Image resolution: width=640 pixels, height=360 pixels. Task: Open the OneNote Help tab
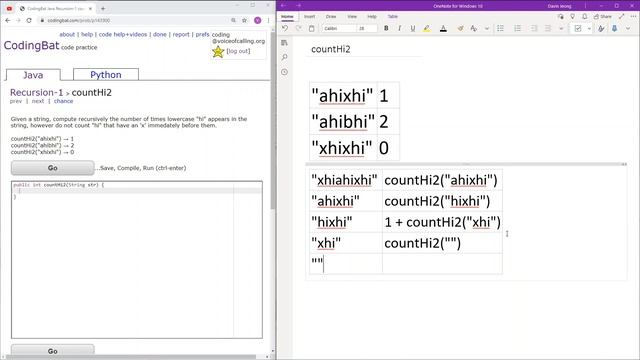tap(372, 17)
